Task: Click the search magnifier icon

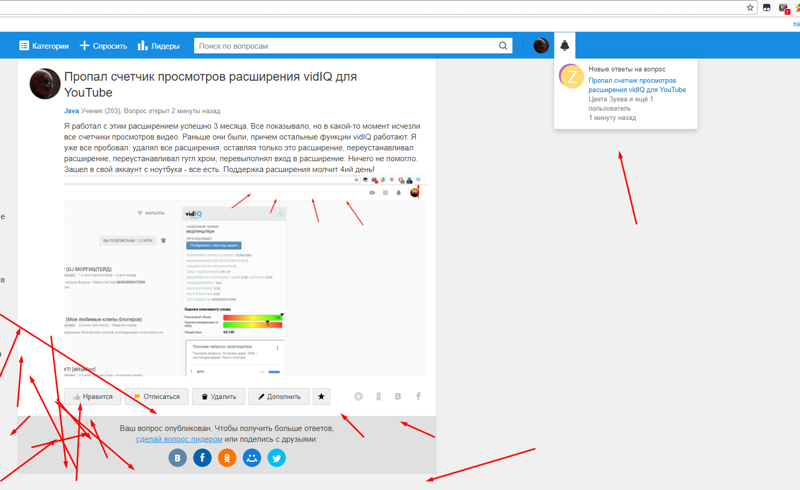Action: point(503,46)
